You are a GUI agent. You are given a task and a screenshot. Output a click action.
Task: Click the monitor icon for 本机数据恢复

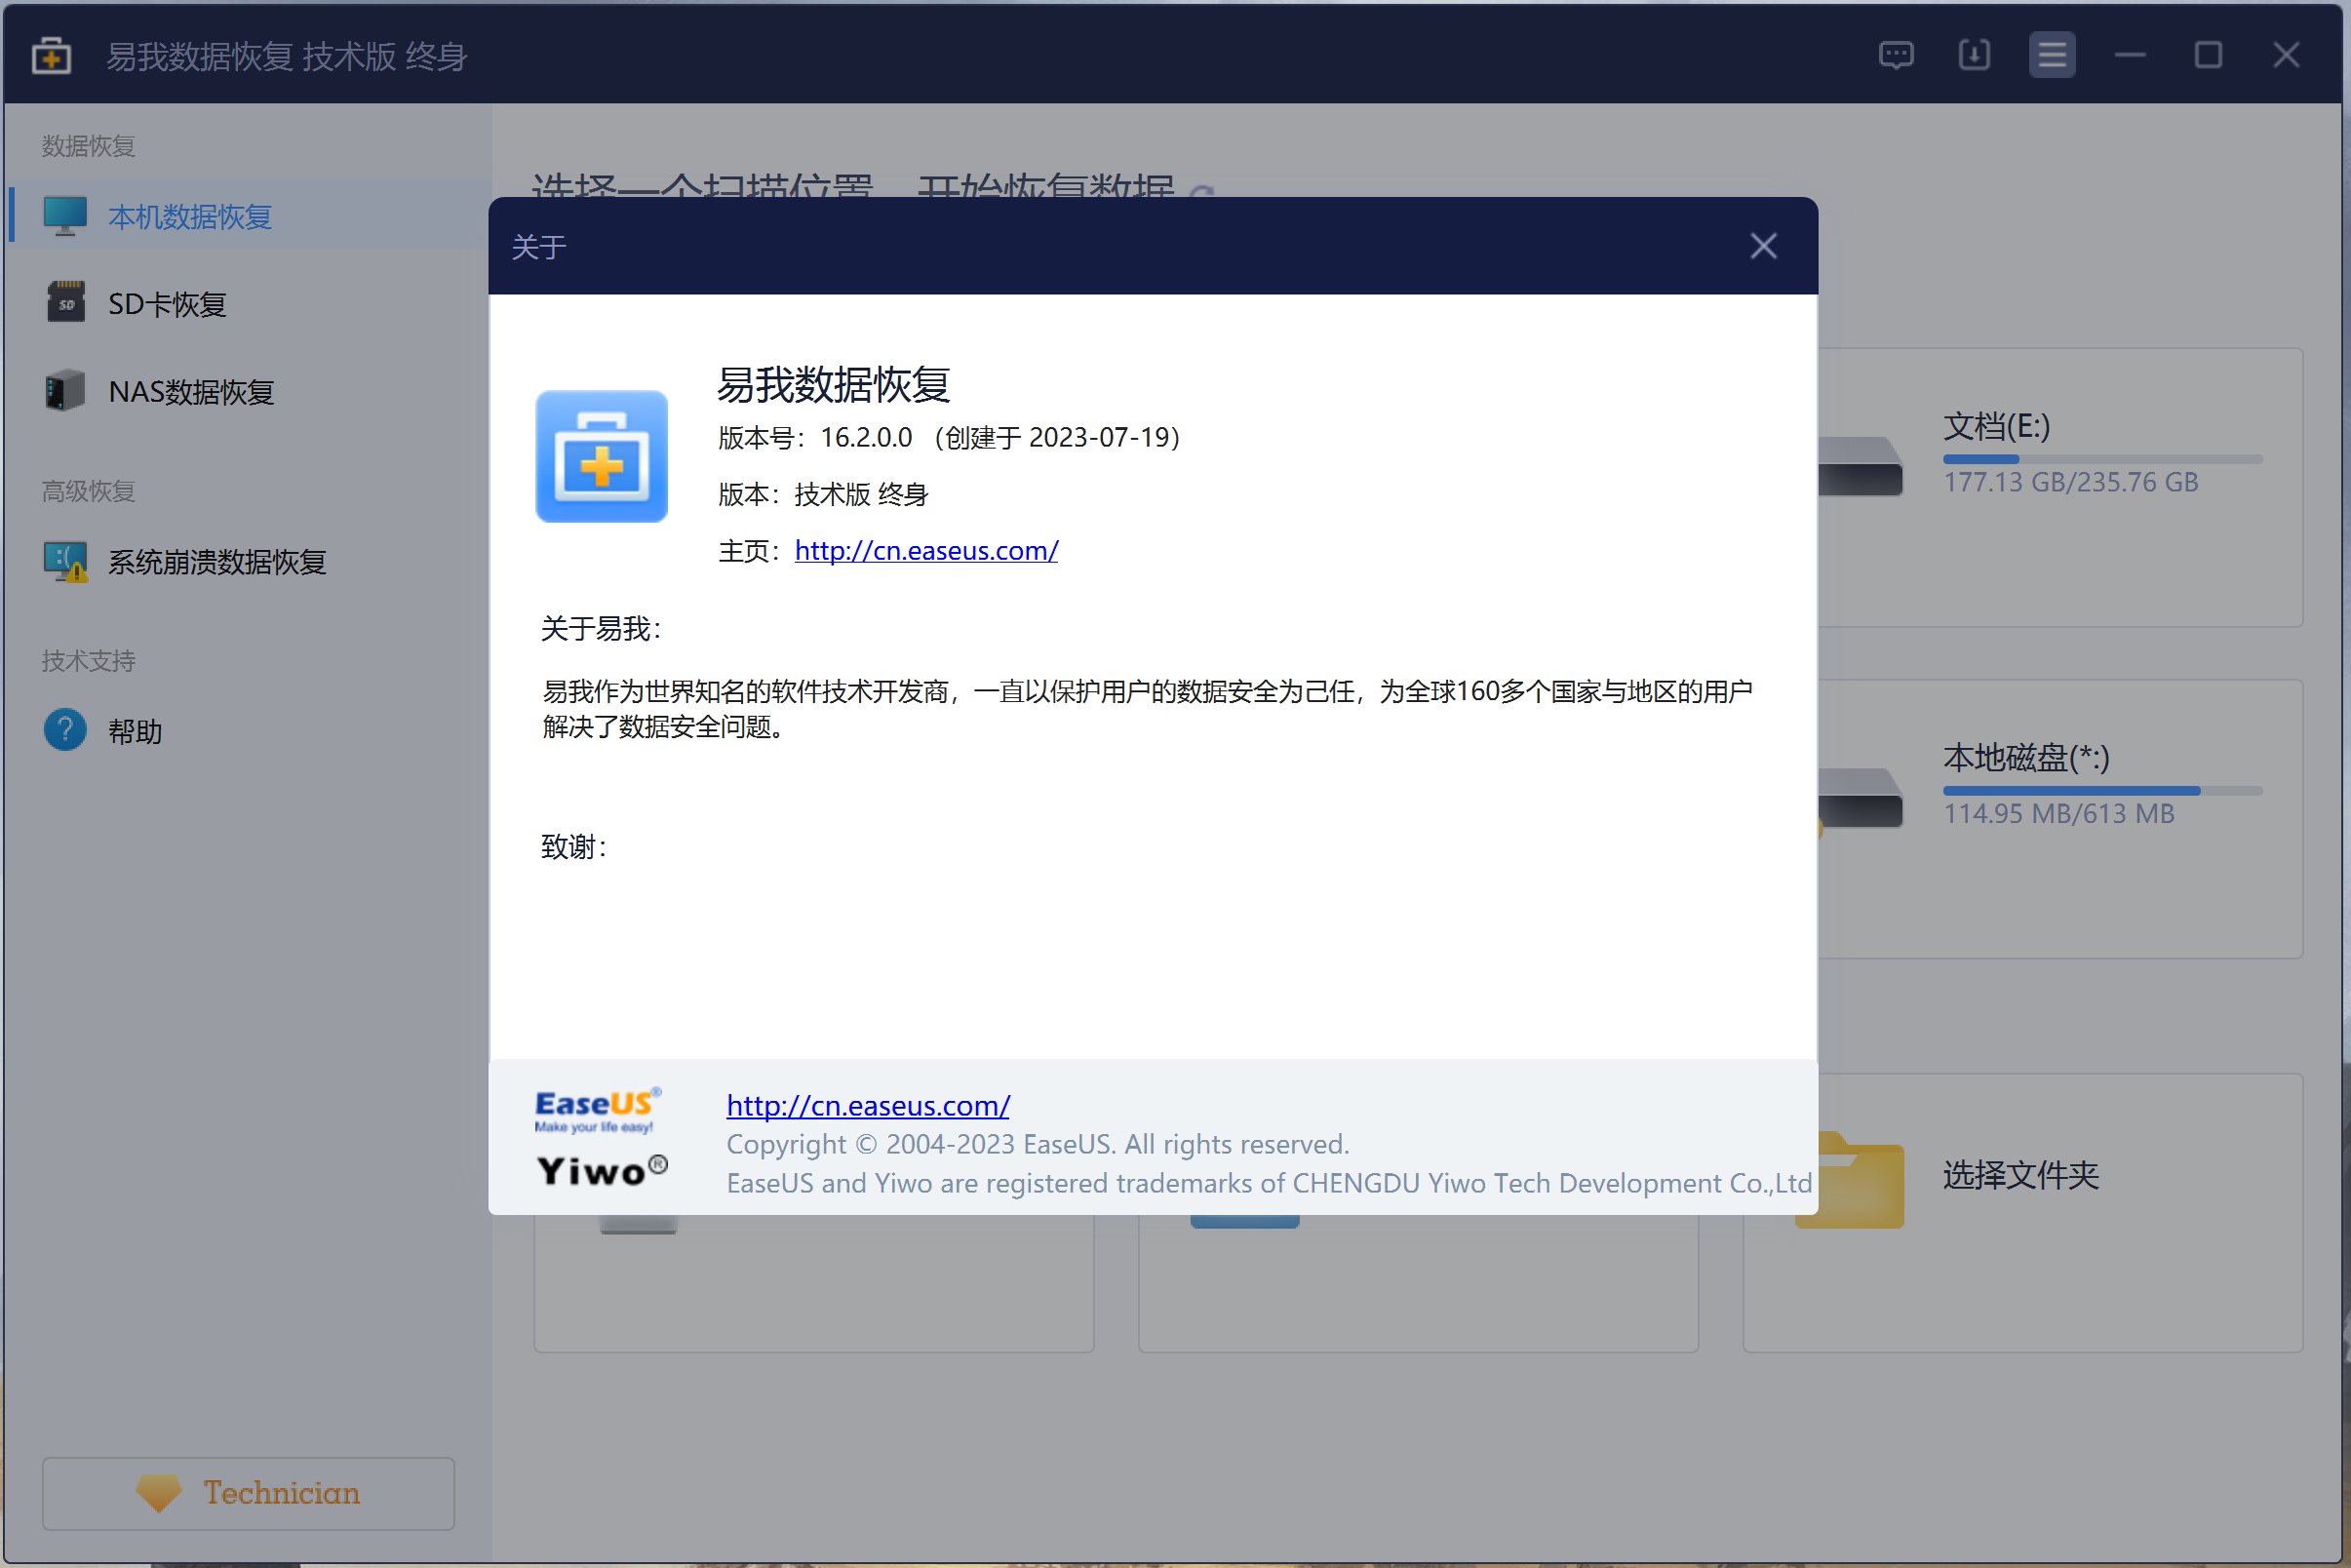[x=65, y=216]
